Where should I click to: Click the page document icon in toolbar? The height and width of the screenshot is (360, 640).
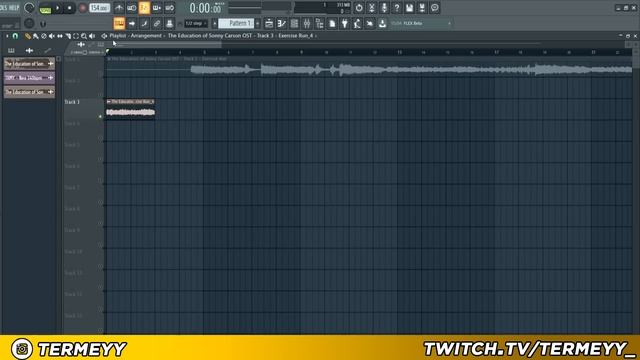coord(332,24)
